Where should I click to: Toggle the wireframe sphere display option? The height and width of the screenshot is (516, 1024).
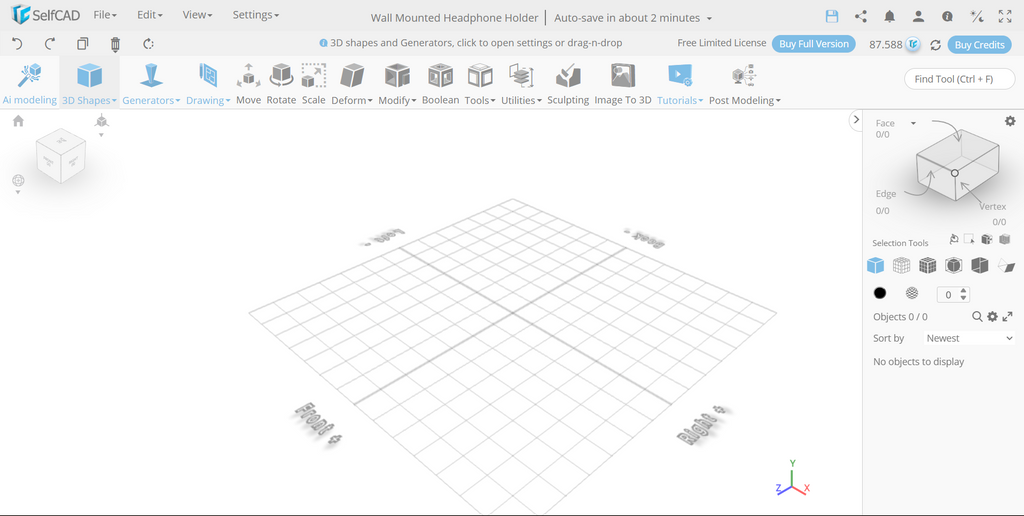pyautogui.click(x=912, y=293)
